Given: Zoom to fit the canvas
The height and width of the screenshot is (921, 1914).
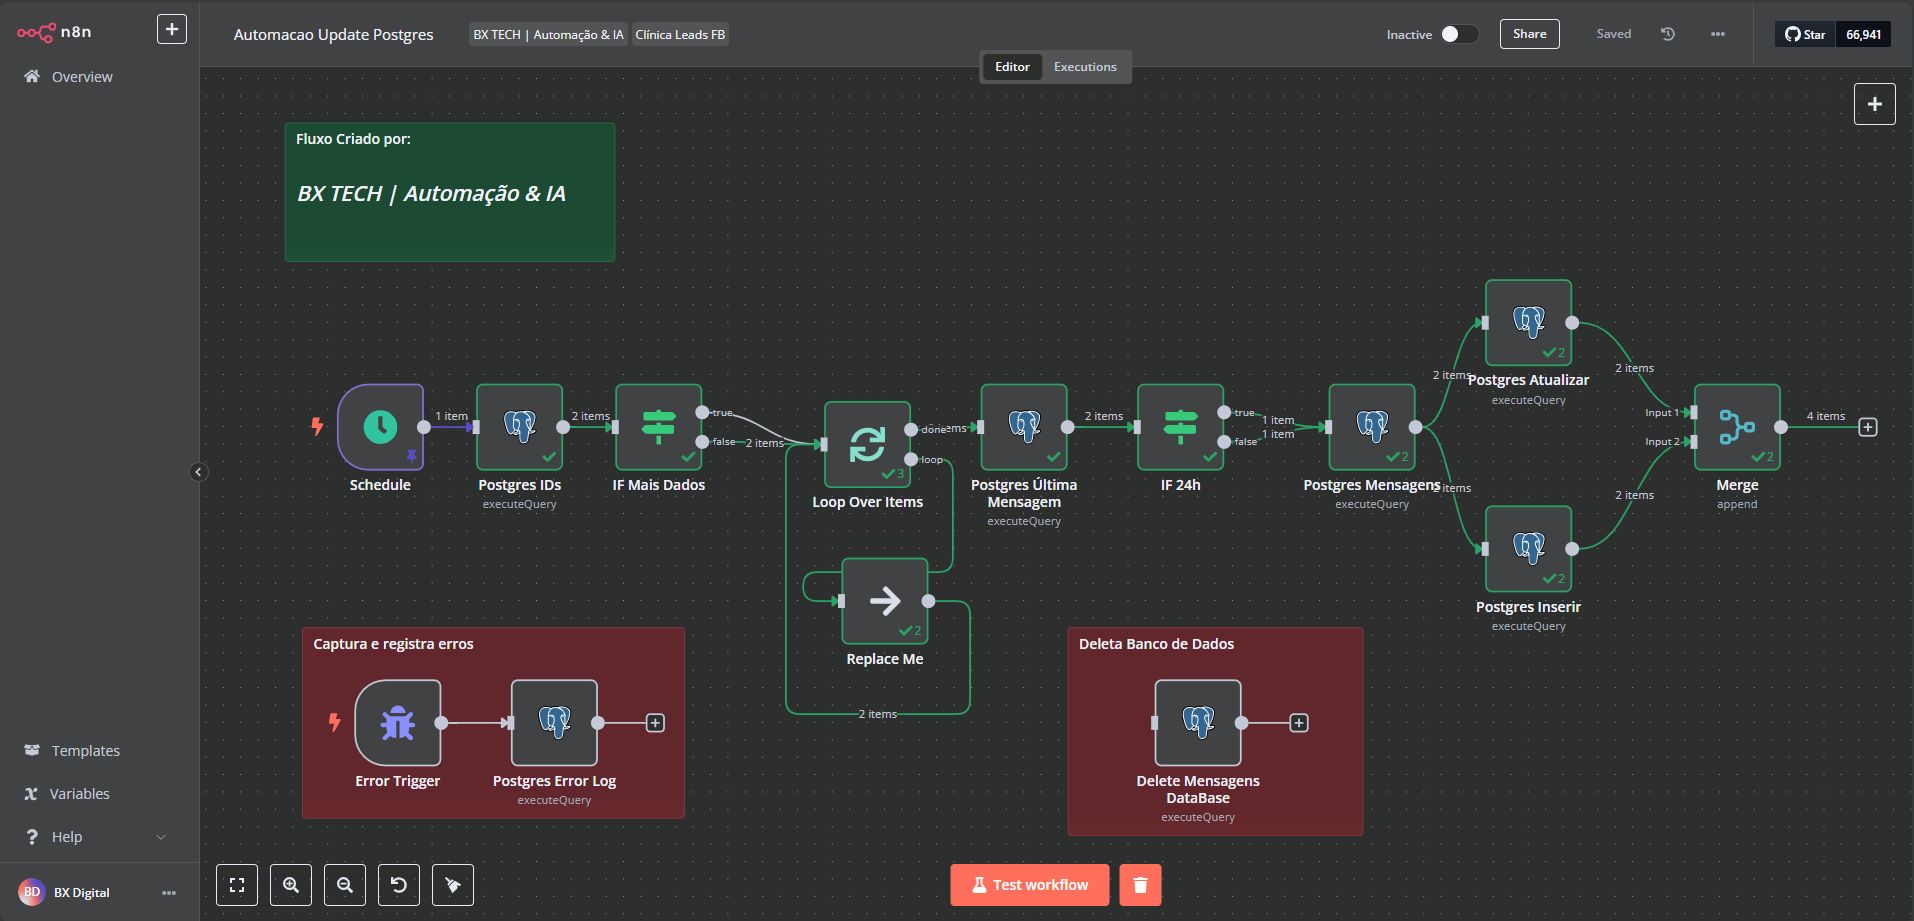Looking at the screenshot, I should pos(237,885).
